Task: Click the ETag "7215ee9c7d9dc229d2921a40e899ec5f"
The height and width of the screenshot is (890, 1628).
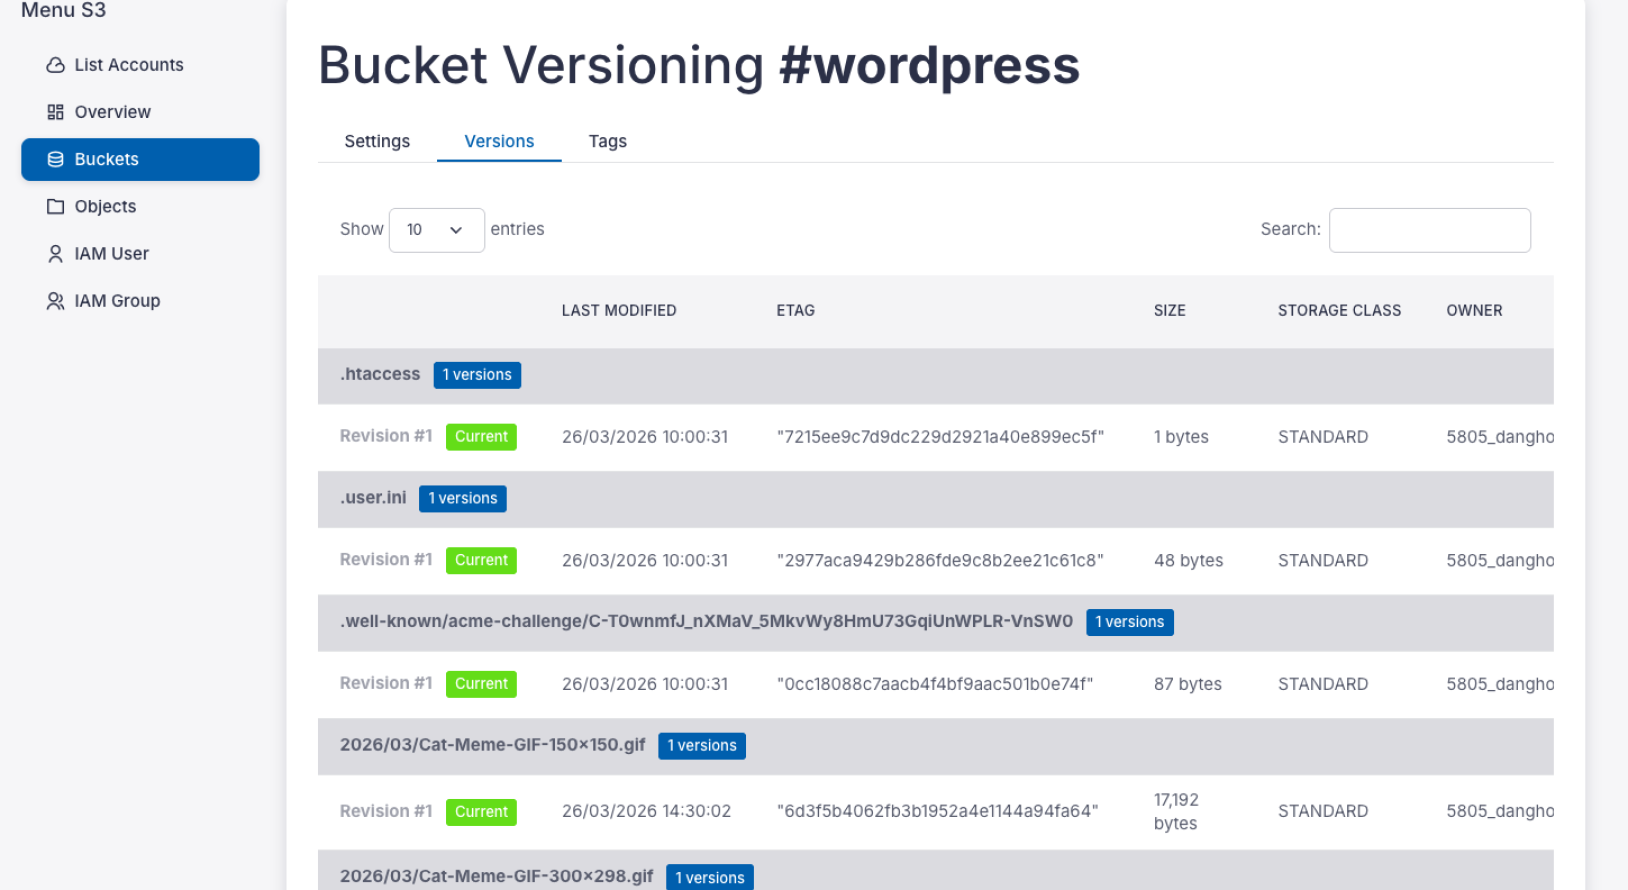Action: [941, 437]
